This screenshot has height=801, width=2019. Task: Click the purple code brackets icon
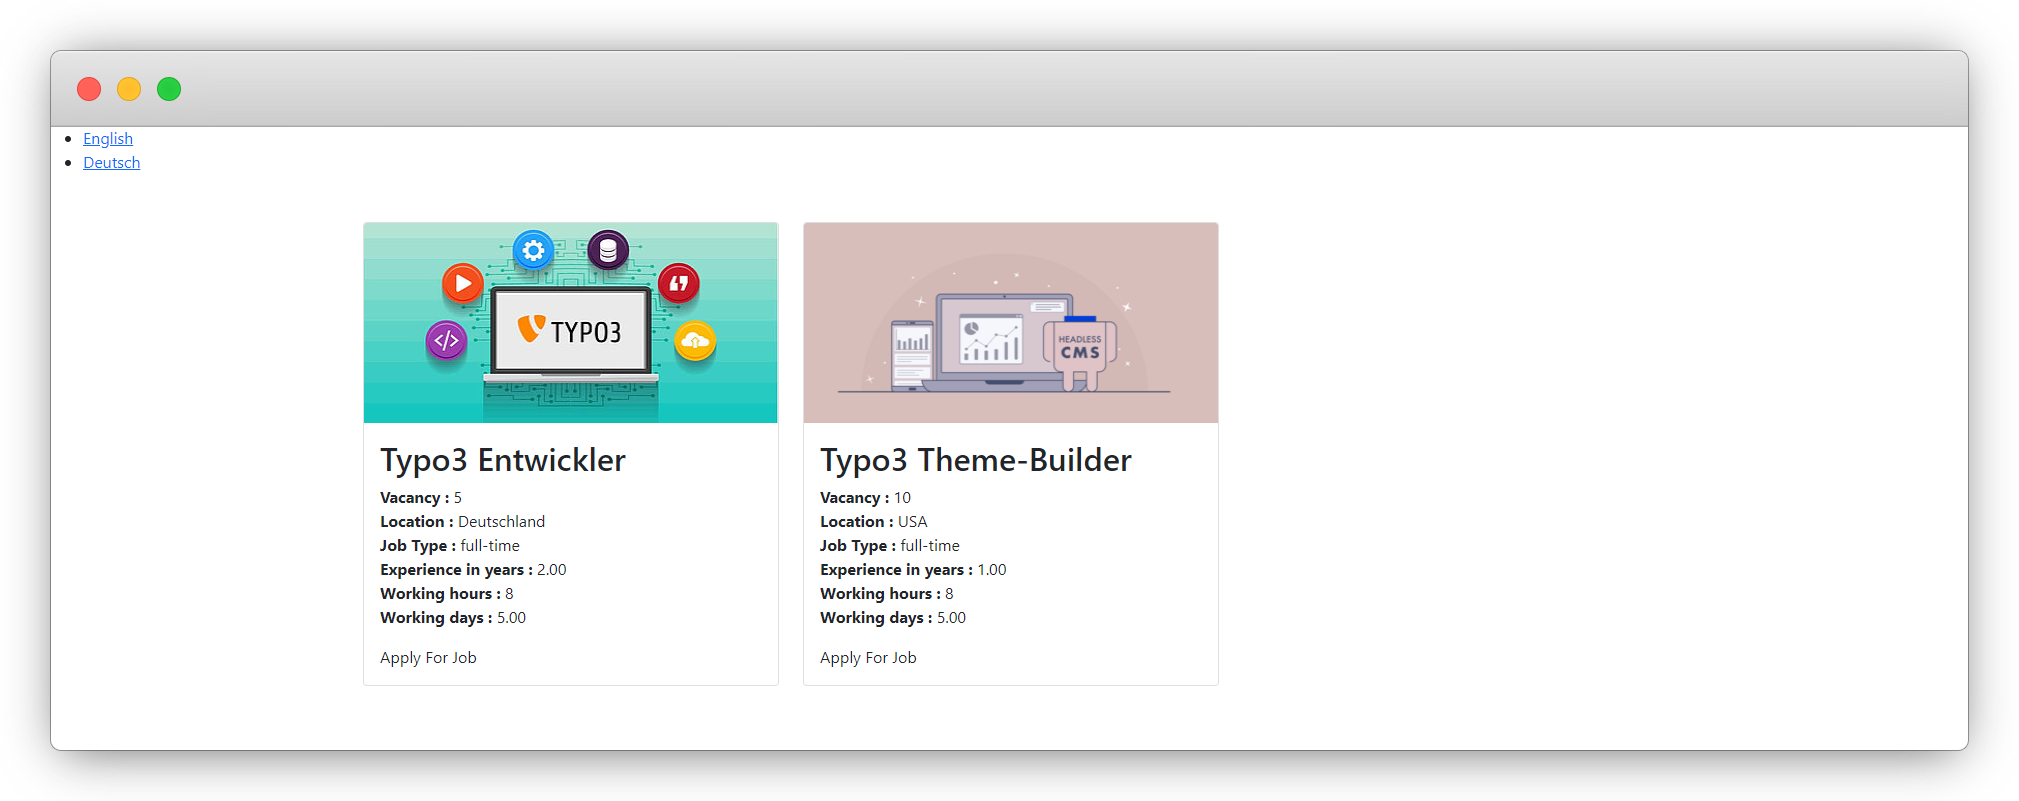pyautogui.click(x=446, y=341)
